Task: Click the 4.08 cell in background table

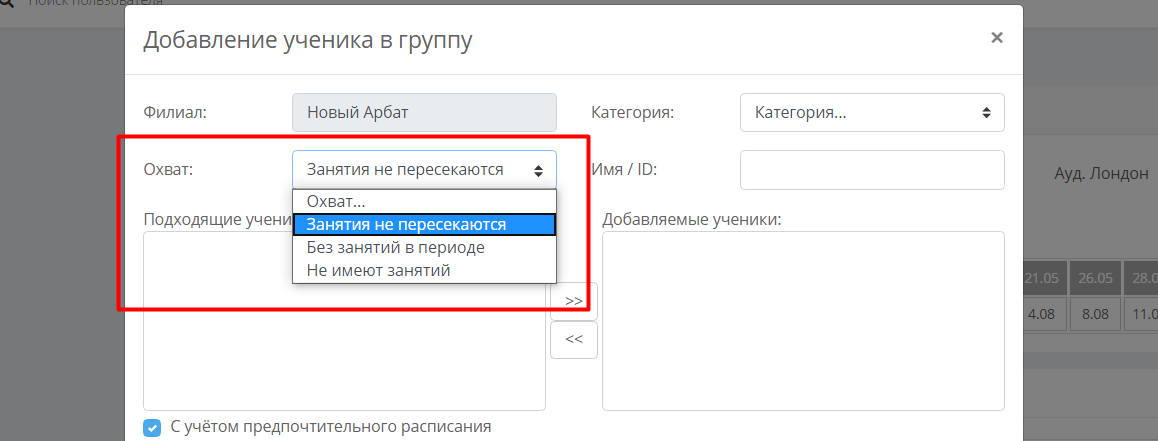Action: tap(1044, 314)
